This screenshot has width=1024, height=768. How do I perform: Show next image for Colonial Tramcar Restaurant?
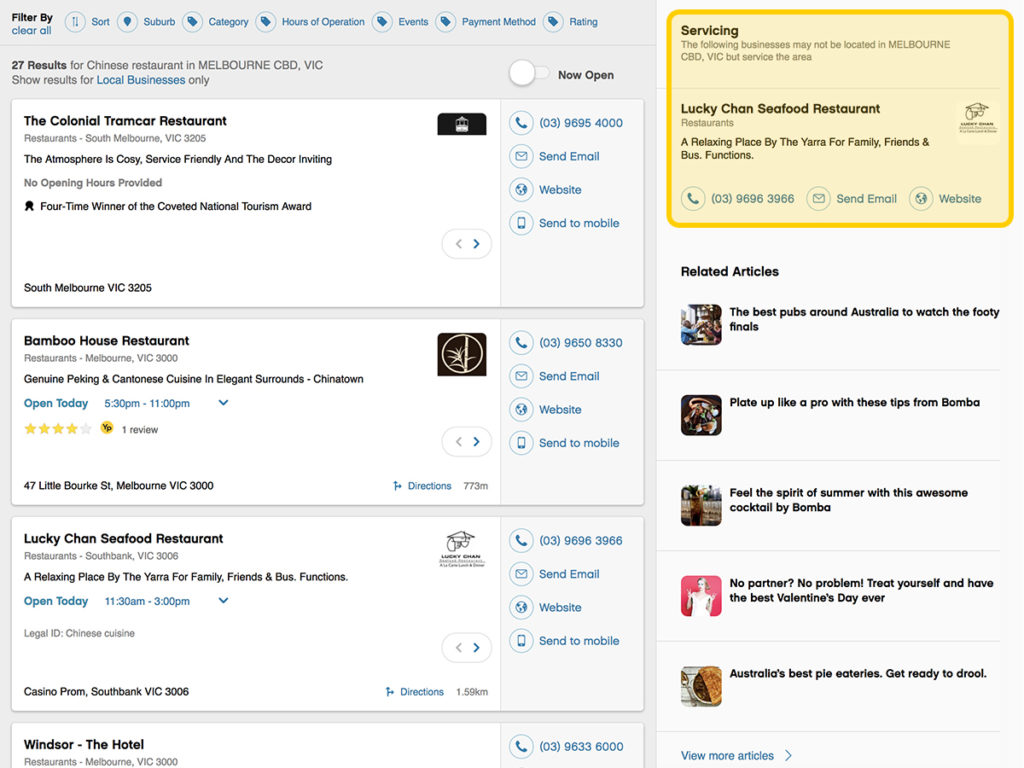pos(477,244)
